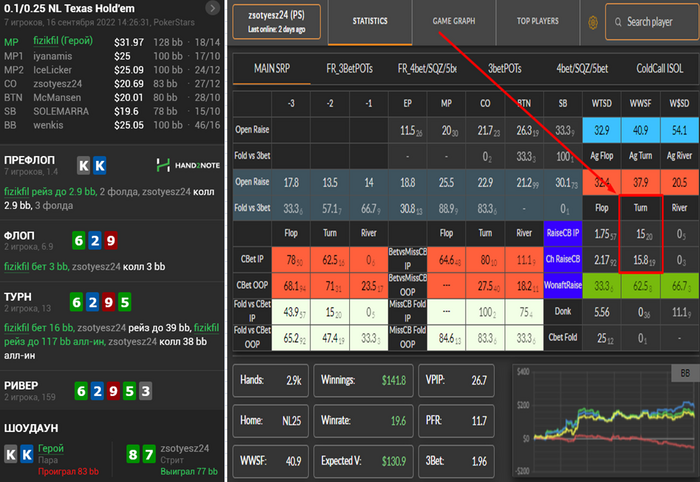Click the Hands 2.9k stat box
This screenshot has width=700, height=482.
point(271,380)
